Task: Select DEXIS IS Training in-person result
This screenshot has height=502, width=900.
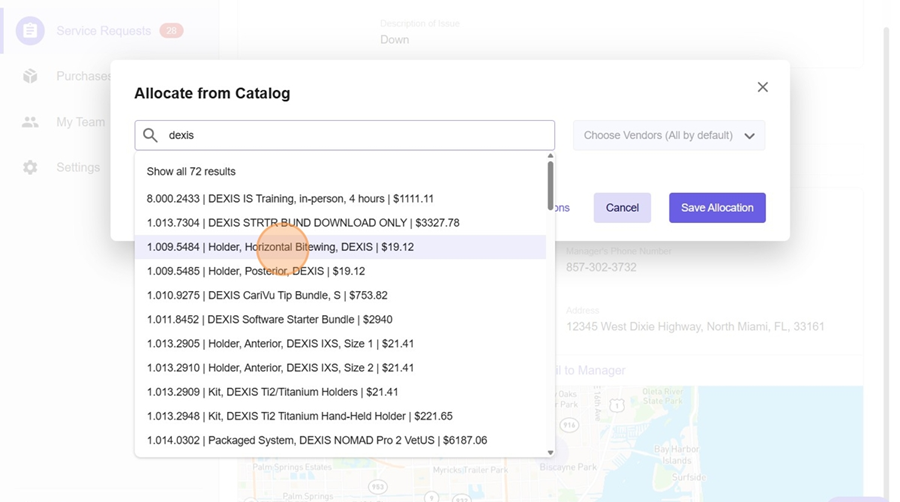Action: pyautogui.click(x=290, y=199)
